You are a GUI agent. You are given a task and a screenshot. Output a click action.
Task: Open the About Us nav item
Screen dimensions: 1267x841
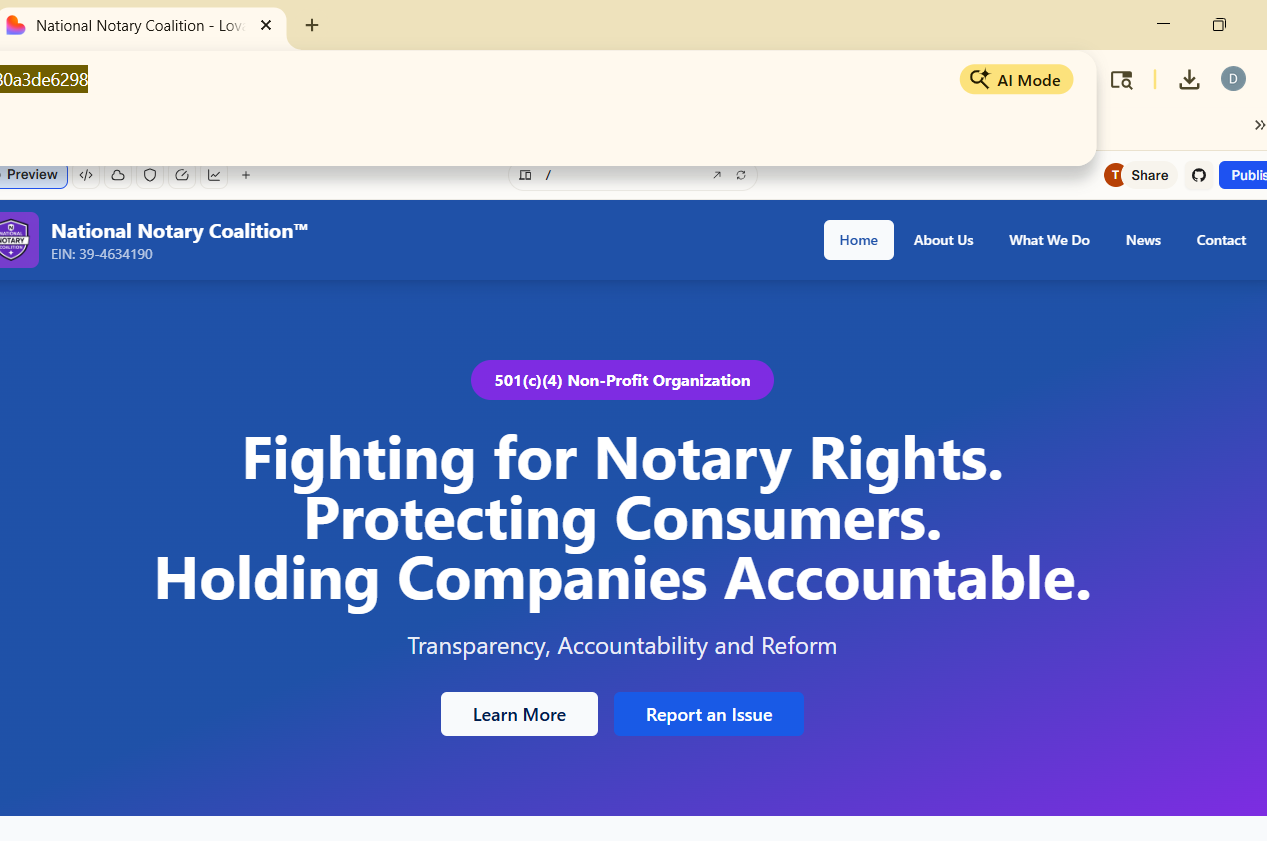[x=943, y=240]
